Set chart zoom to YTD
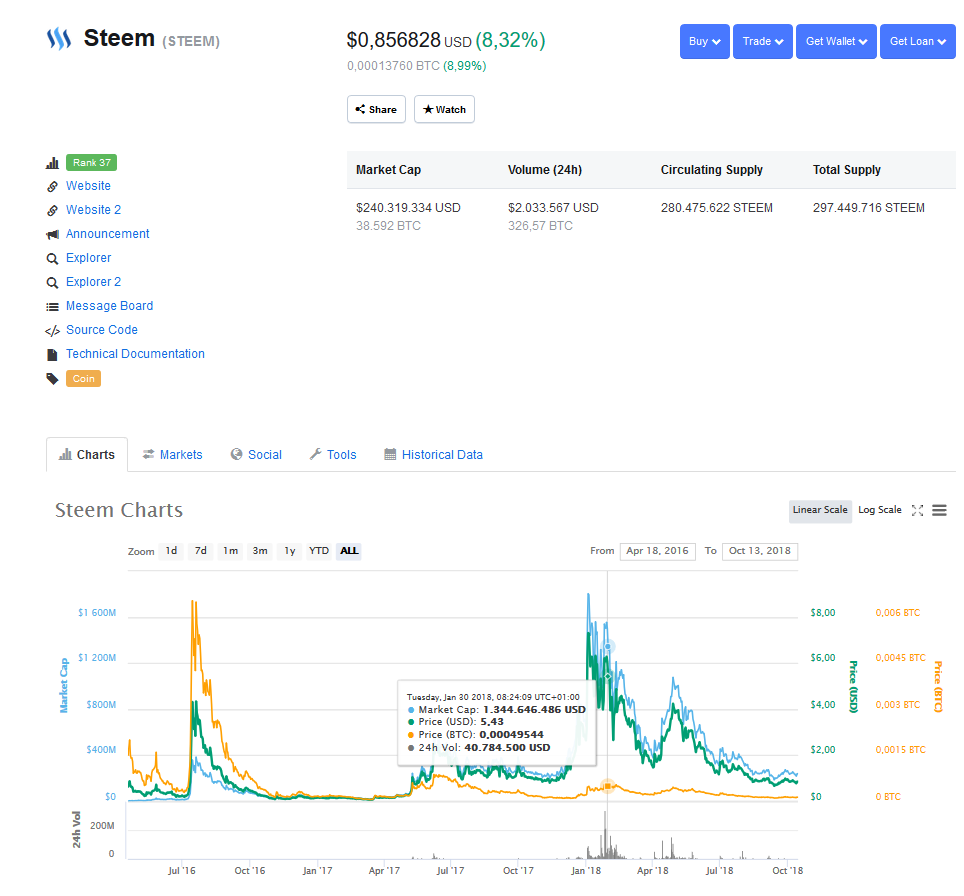964x896 pixels. click(x=319, y=551)
